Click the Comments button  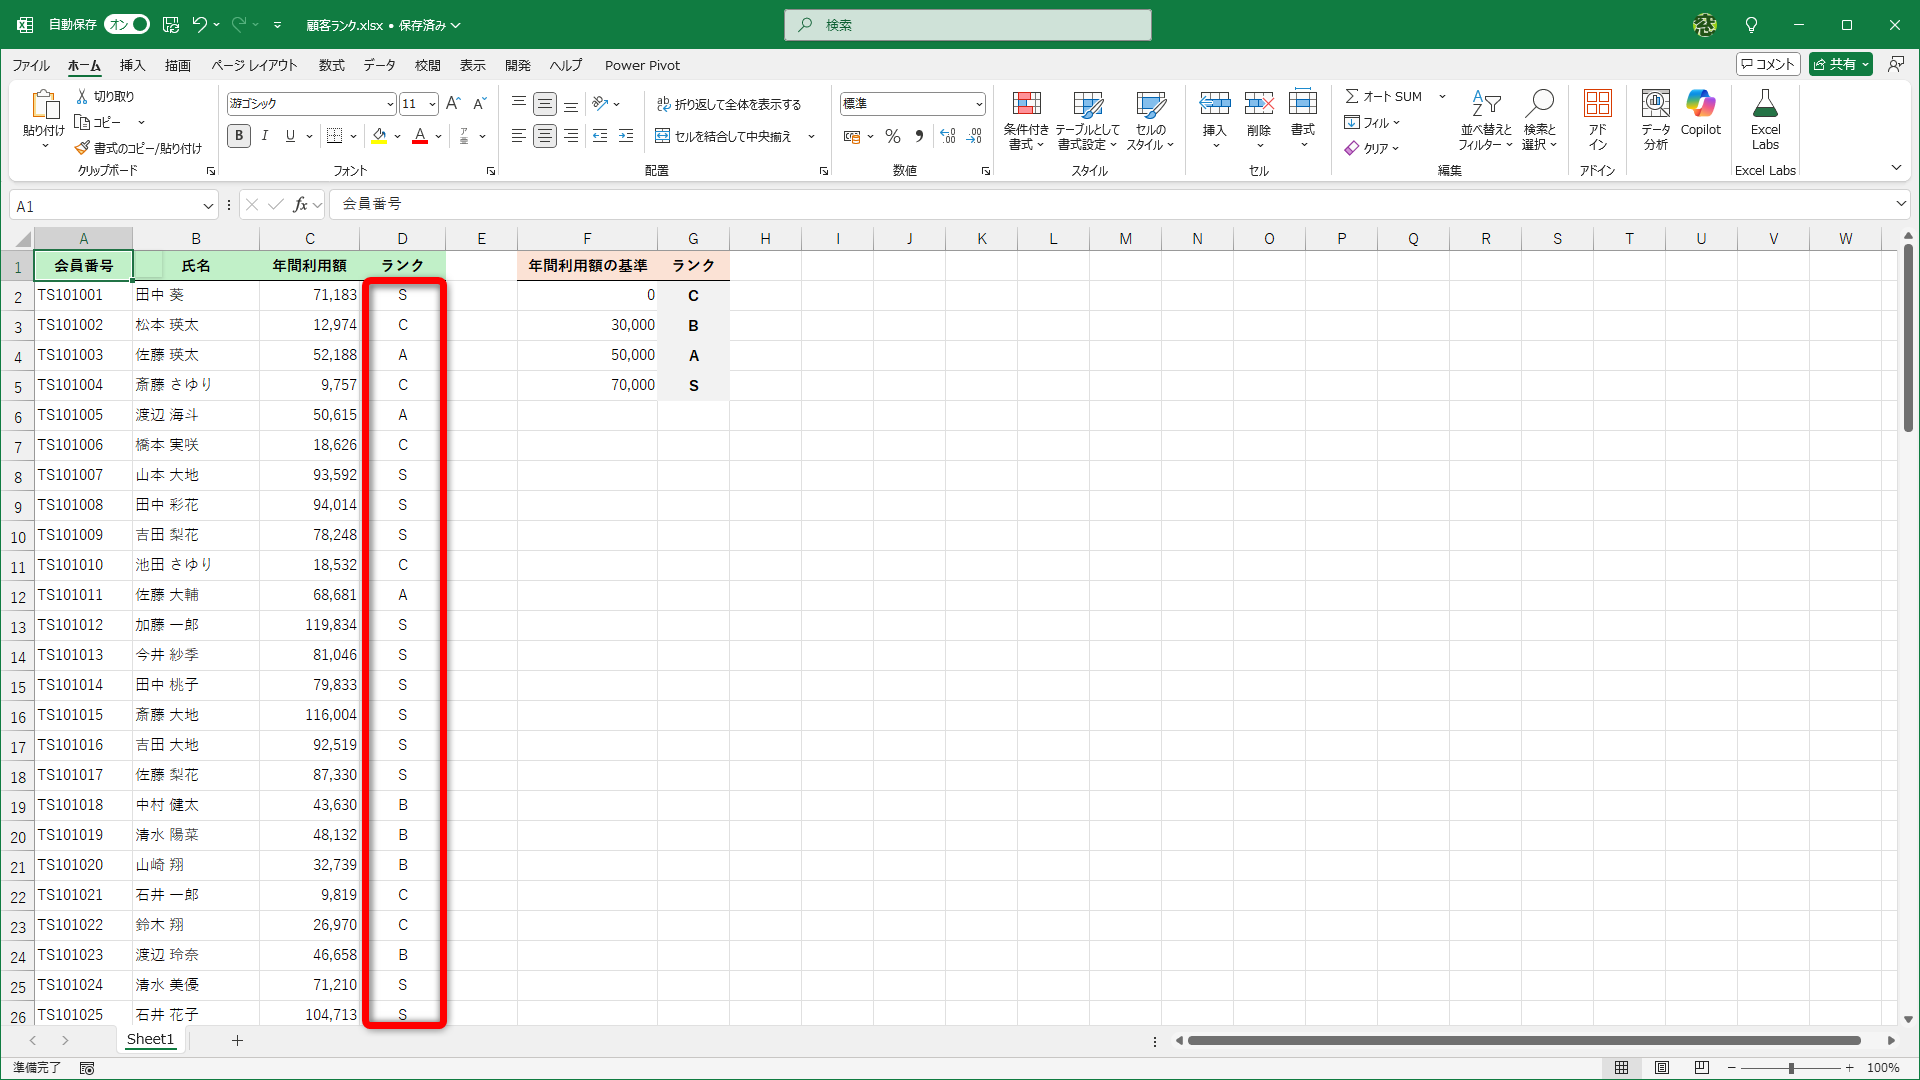pyautogui.click(x=1768, y=64)
